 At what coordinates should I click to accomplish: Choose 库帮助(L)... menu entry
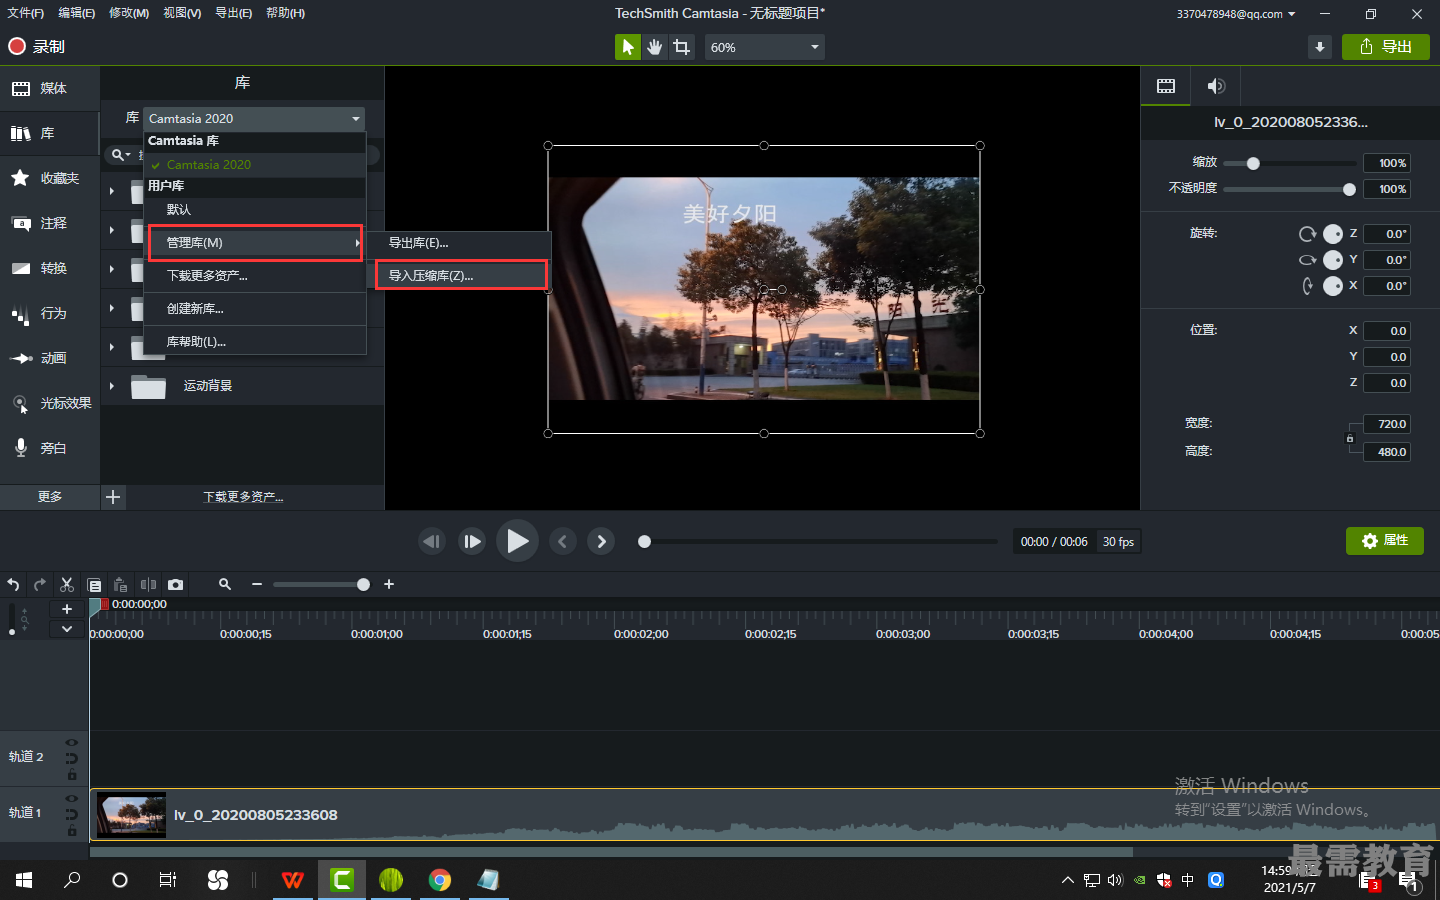tap(255, 342)
